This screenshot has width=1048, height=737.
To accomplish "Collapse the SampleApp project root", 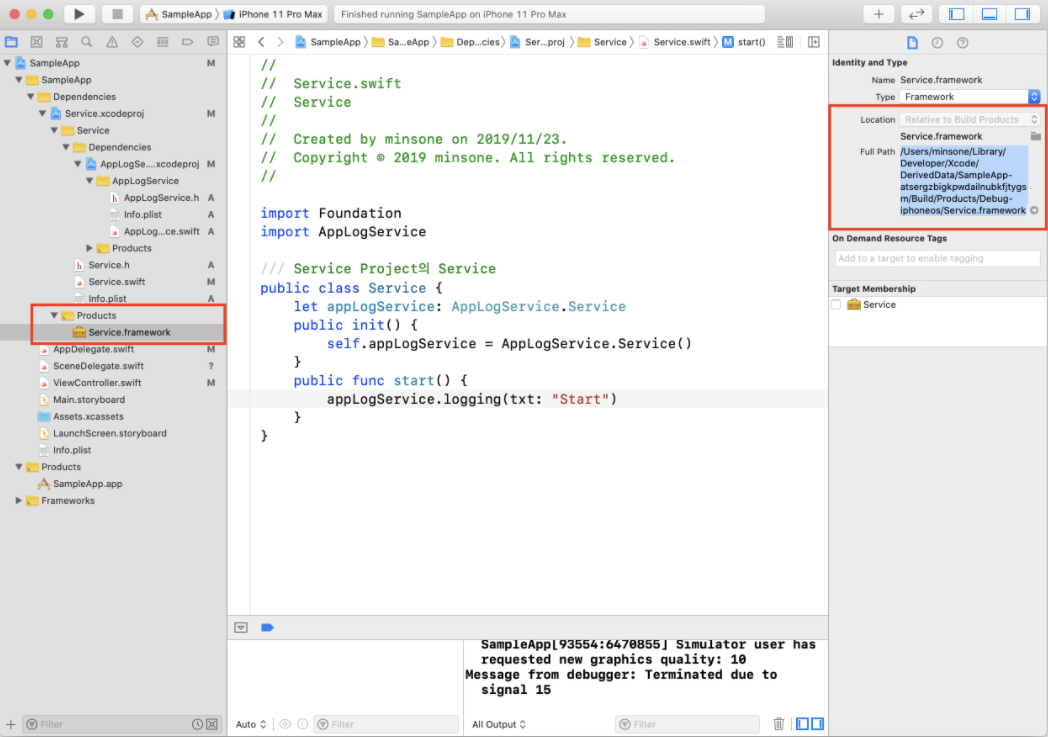I will [7, 63].
